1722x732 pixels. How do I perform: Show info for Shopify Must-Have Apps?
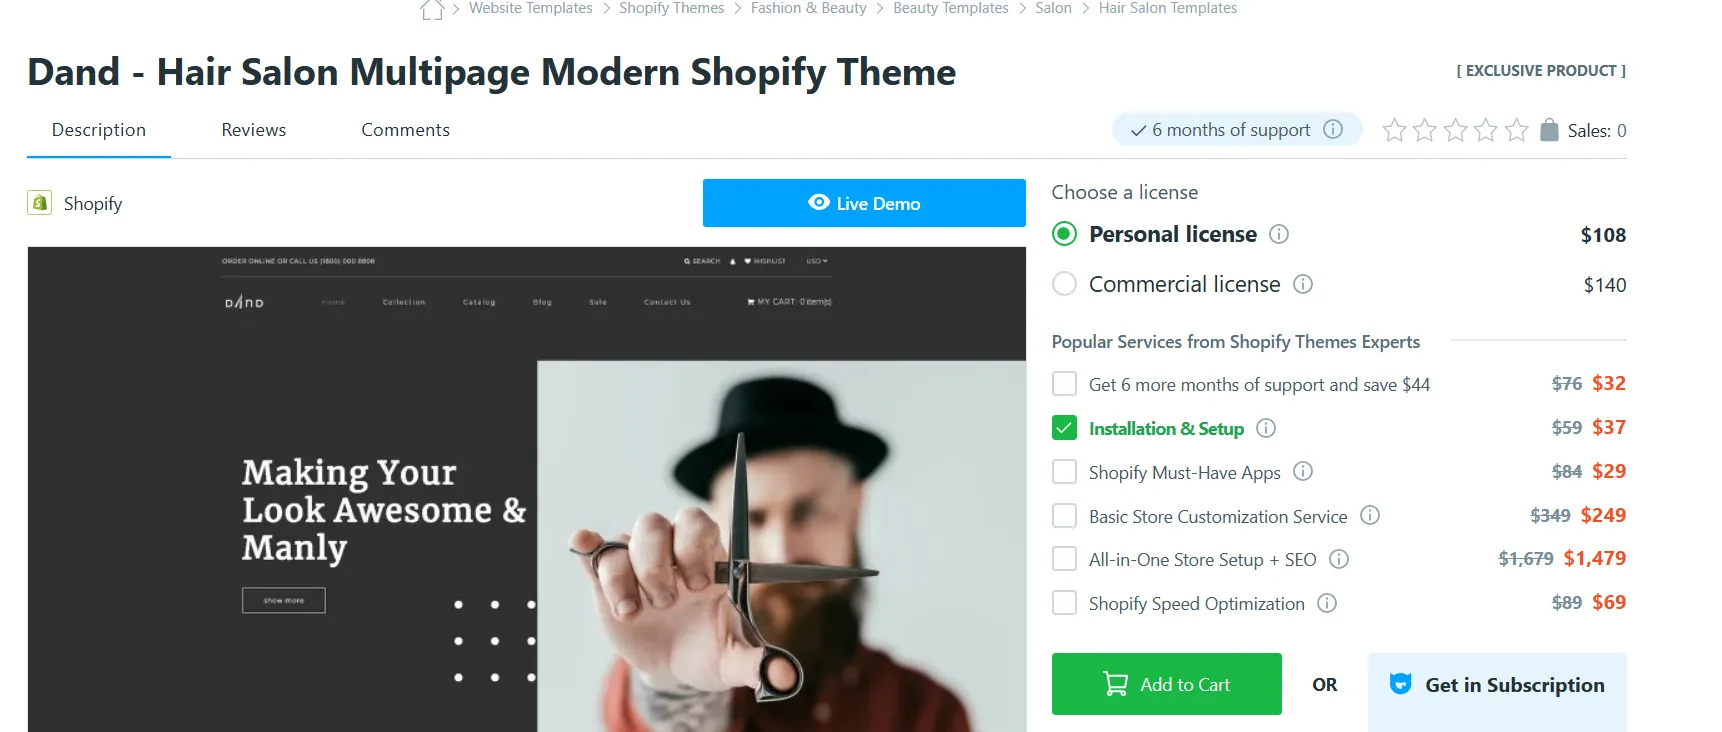[1303, 471]
